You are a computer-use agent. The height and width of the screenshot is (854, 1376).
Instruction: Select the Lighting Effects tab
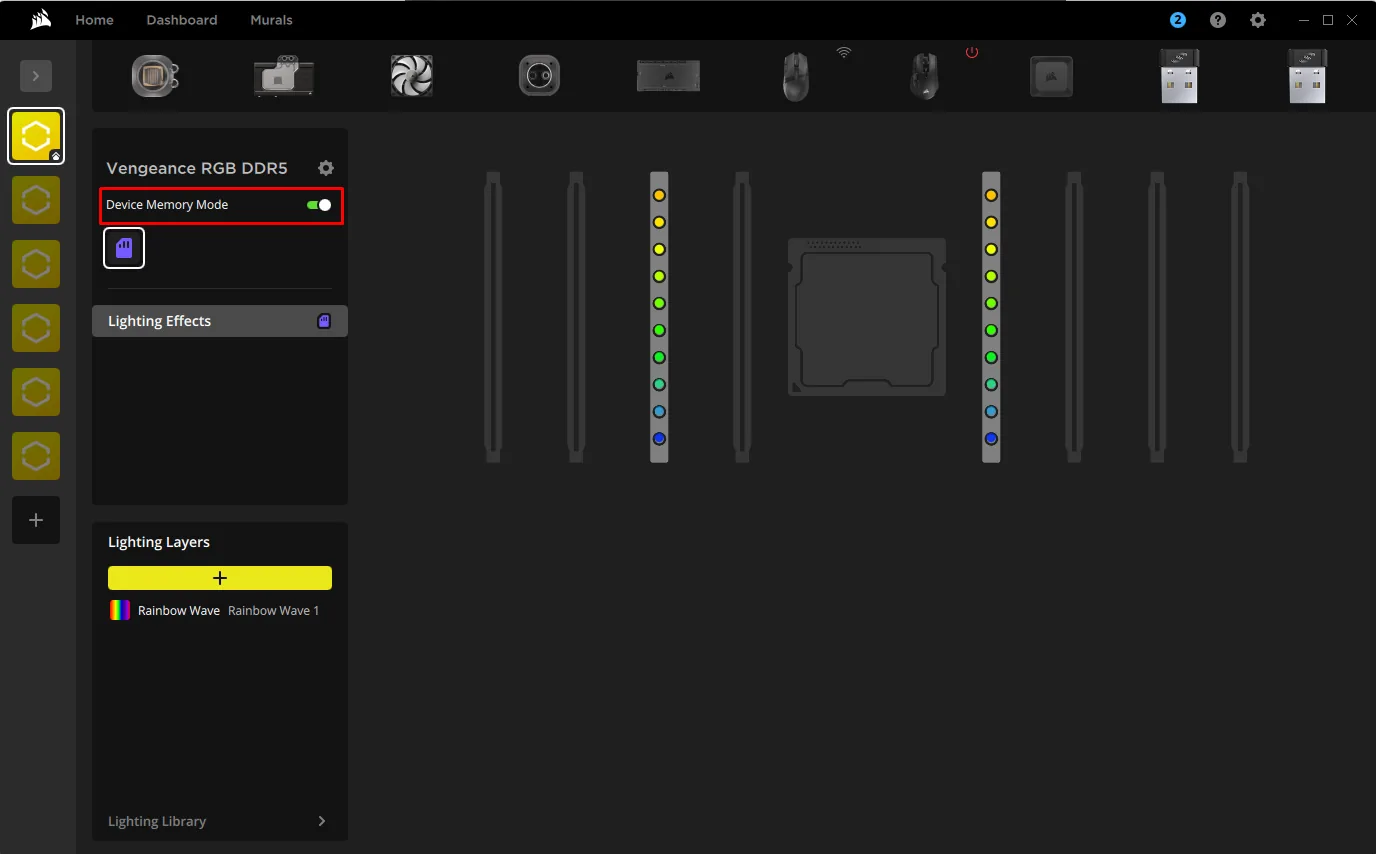pos(220,321)
